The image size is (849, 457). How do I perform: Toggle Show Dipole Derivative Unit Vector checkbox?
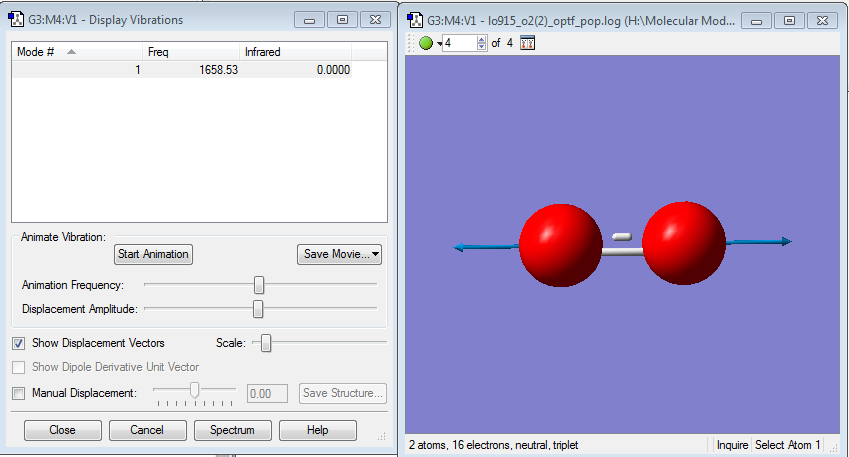(18, 367)
